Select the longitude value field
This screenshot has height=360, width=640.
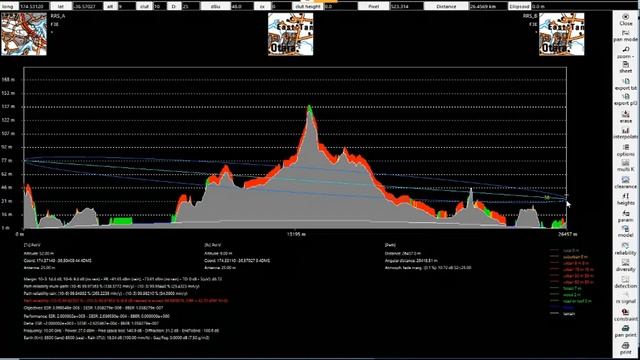pyautogui.click(x=34, y=7)
